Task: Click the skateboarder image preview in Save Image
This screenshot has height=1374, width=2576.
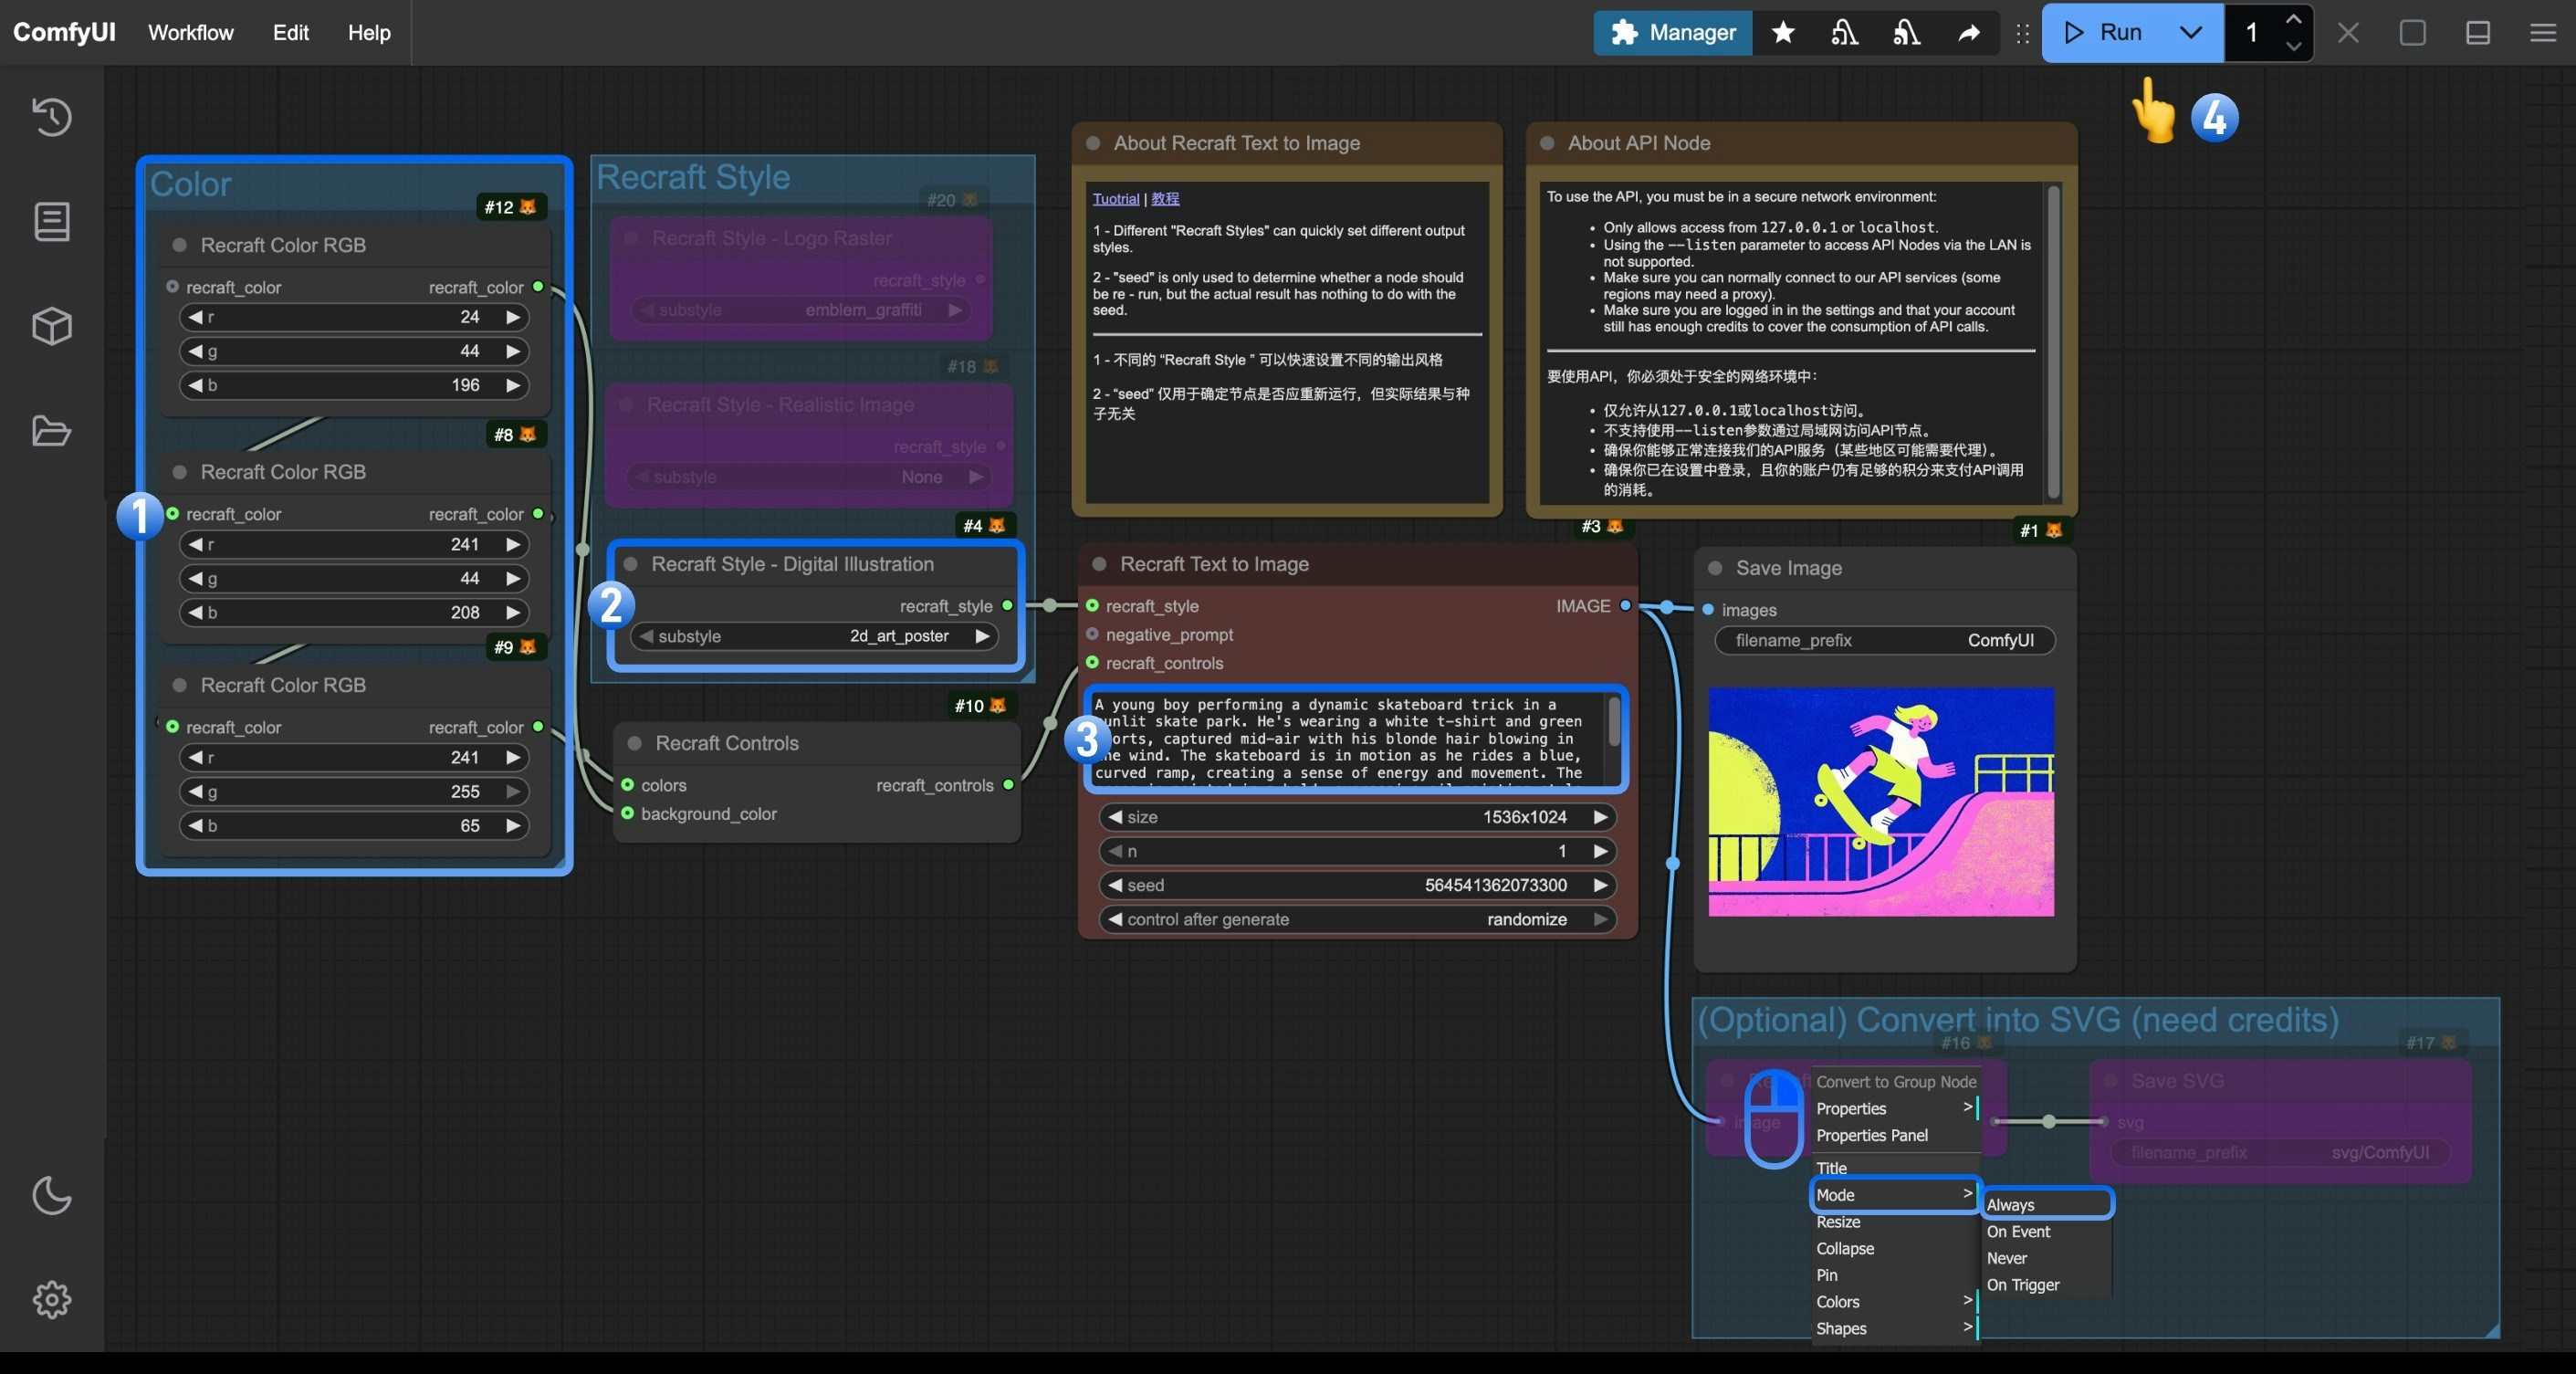Action: [x=1880, y=805]
